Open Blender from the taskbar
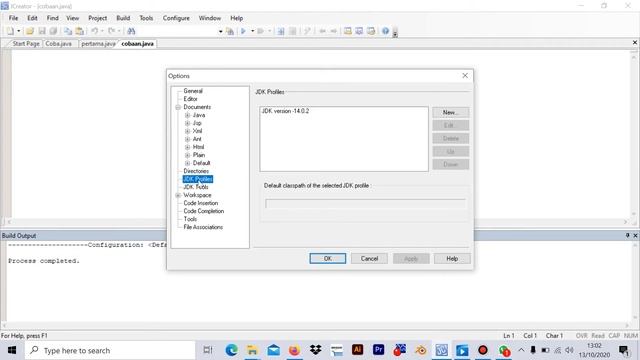Image resolution: width=640 pixels, height=360 pixels. [420, 350]
